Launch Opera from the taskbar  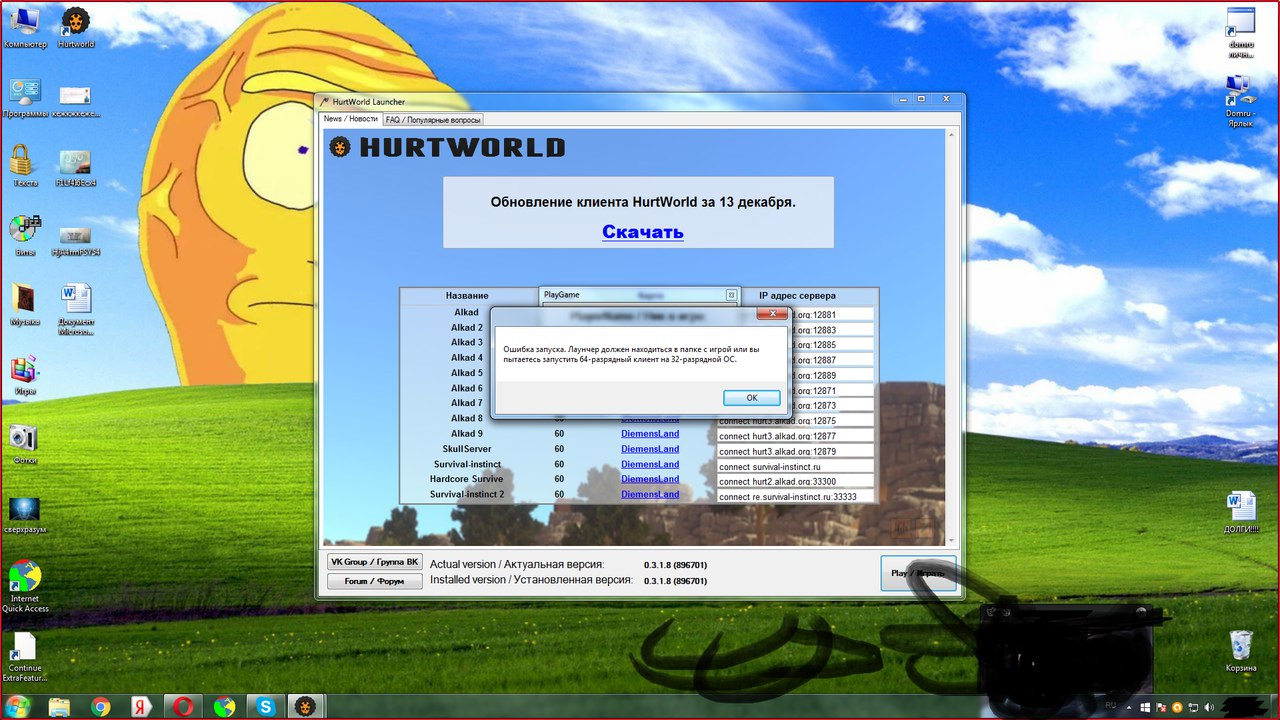pyautogui.click(x=184, y=706)
